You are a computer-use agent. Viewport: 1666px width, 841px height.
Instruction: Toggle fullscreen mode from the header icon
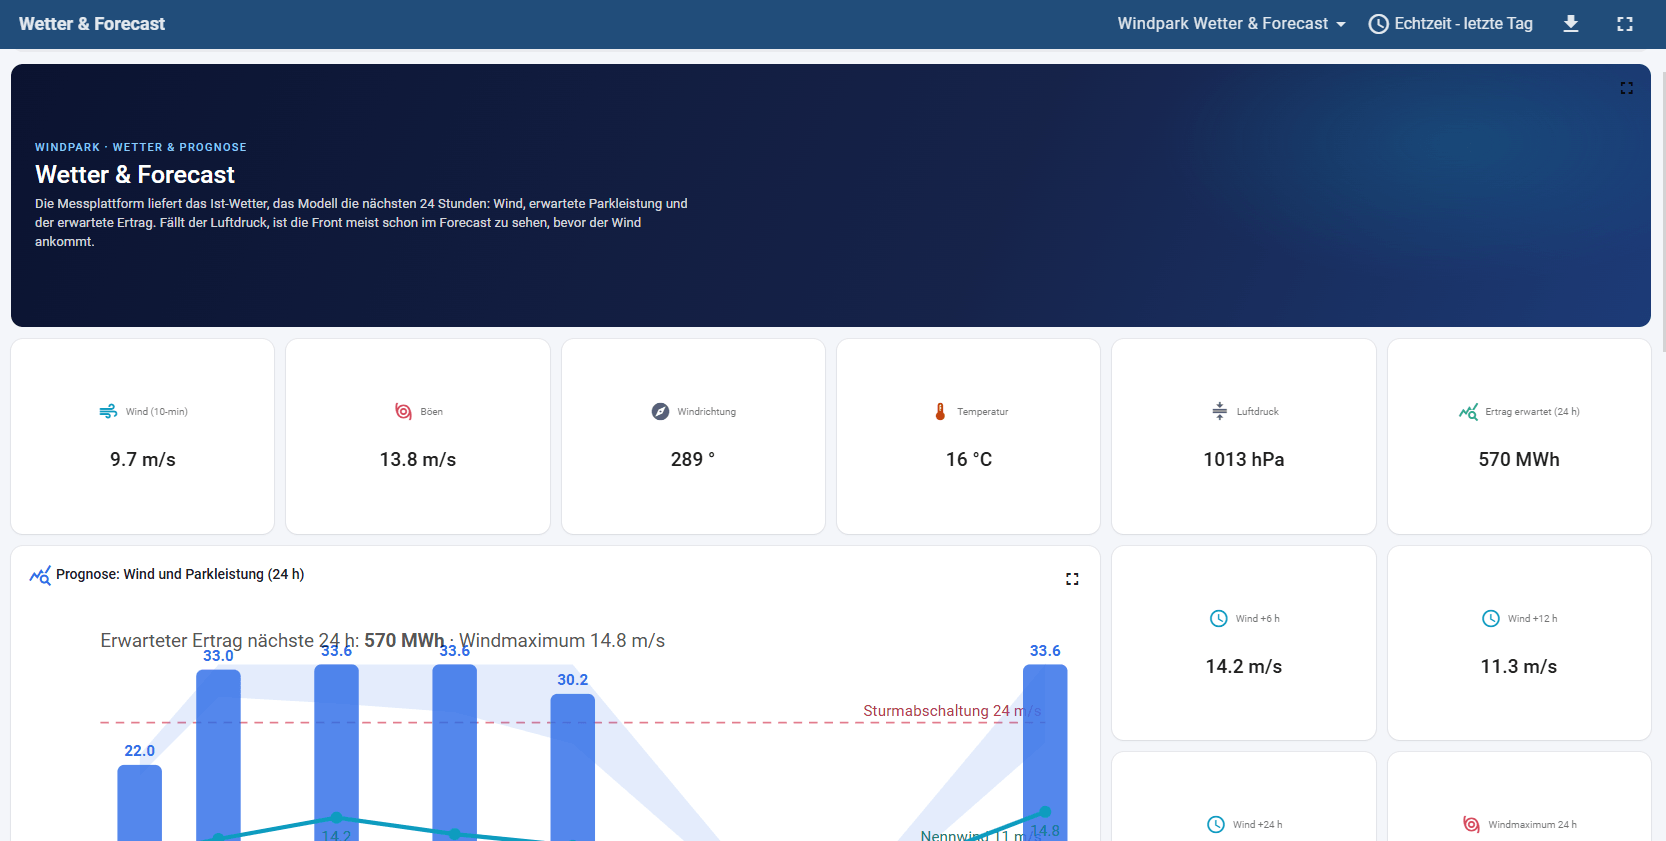point(1625,24)
